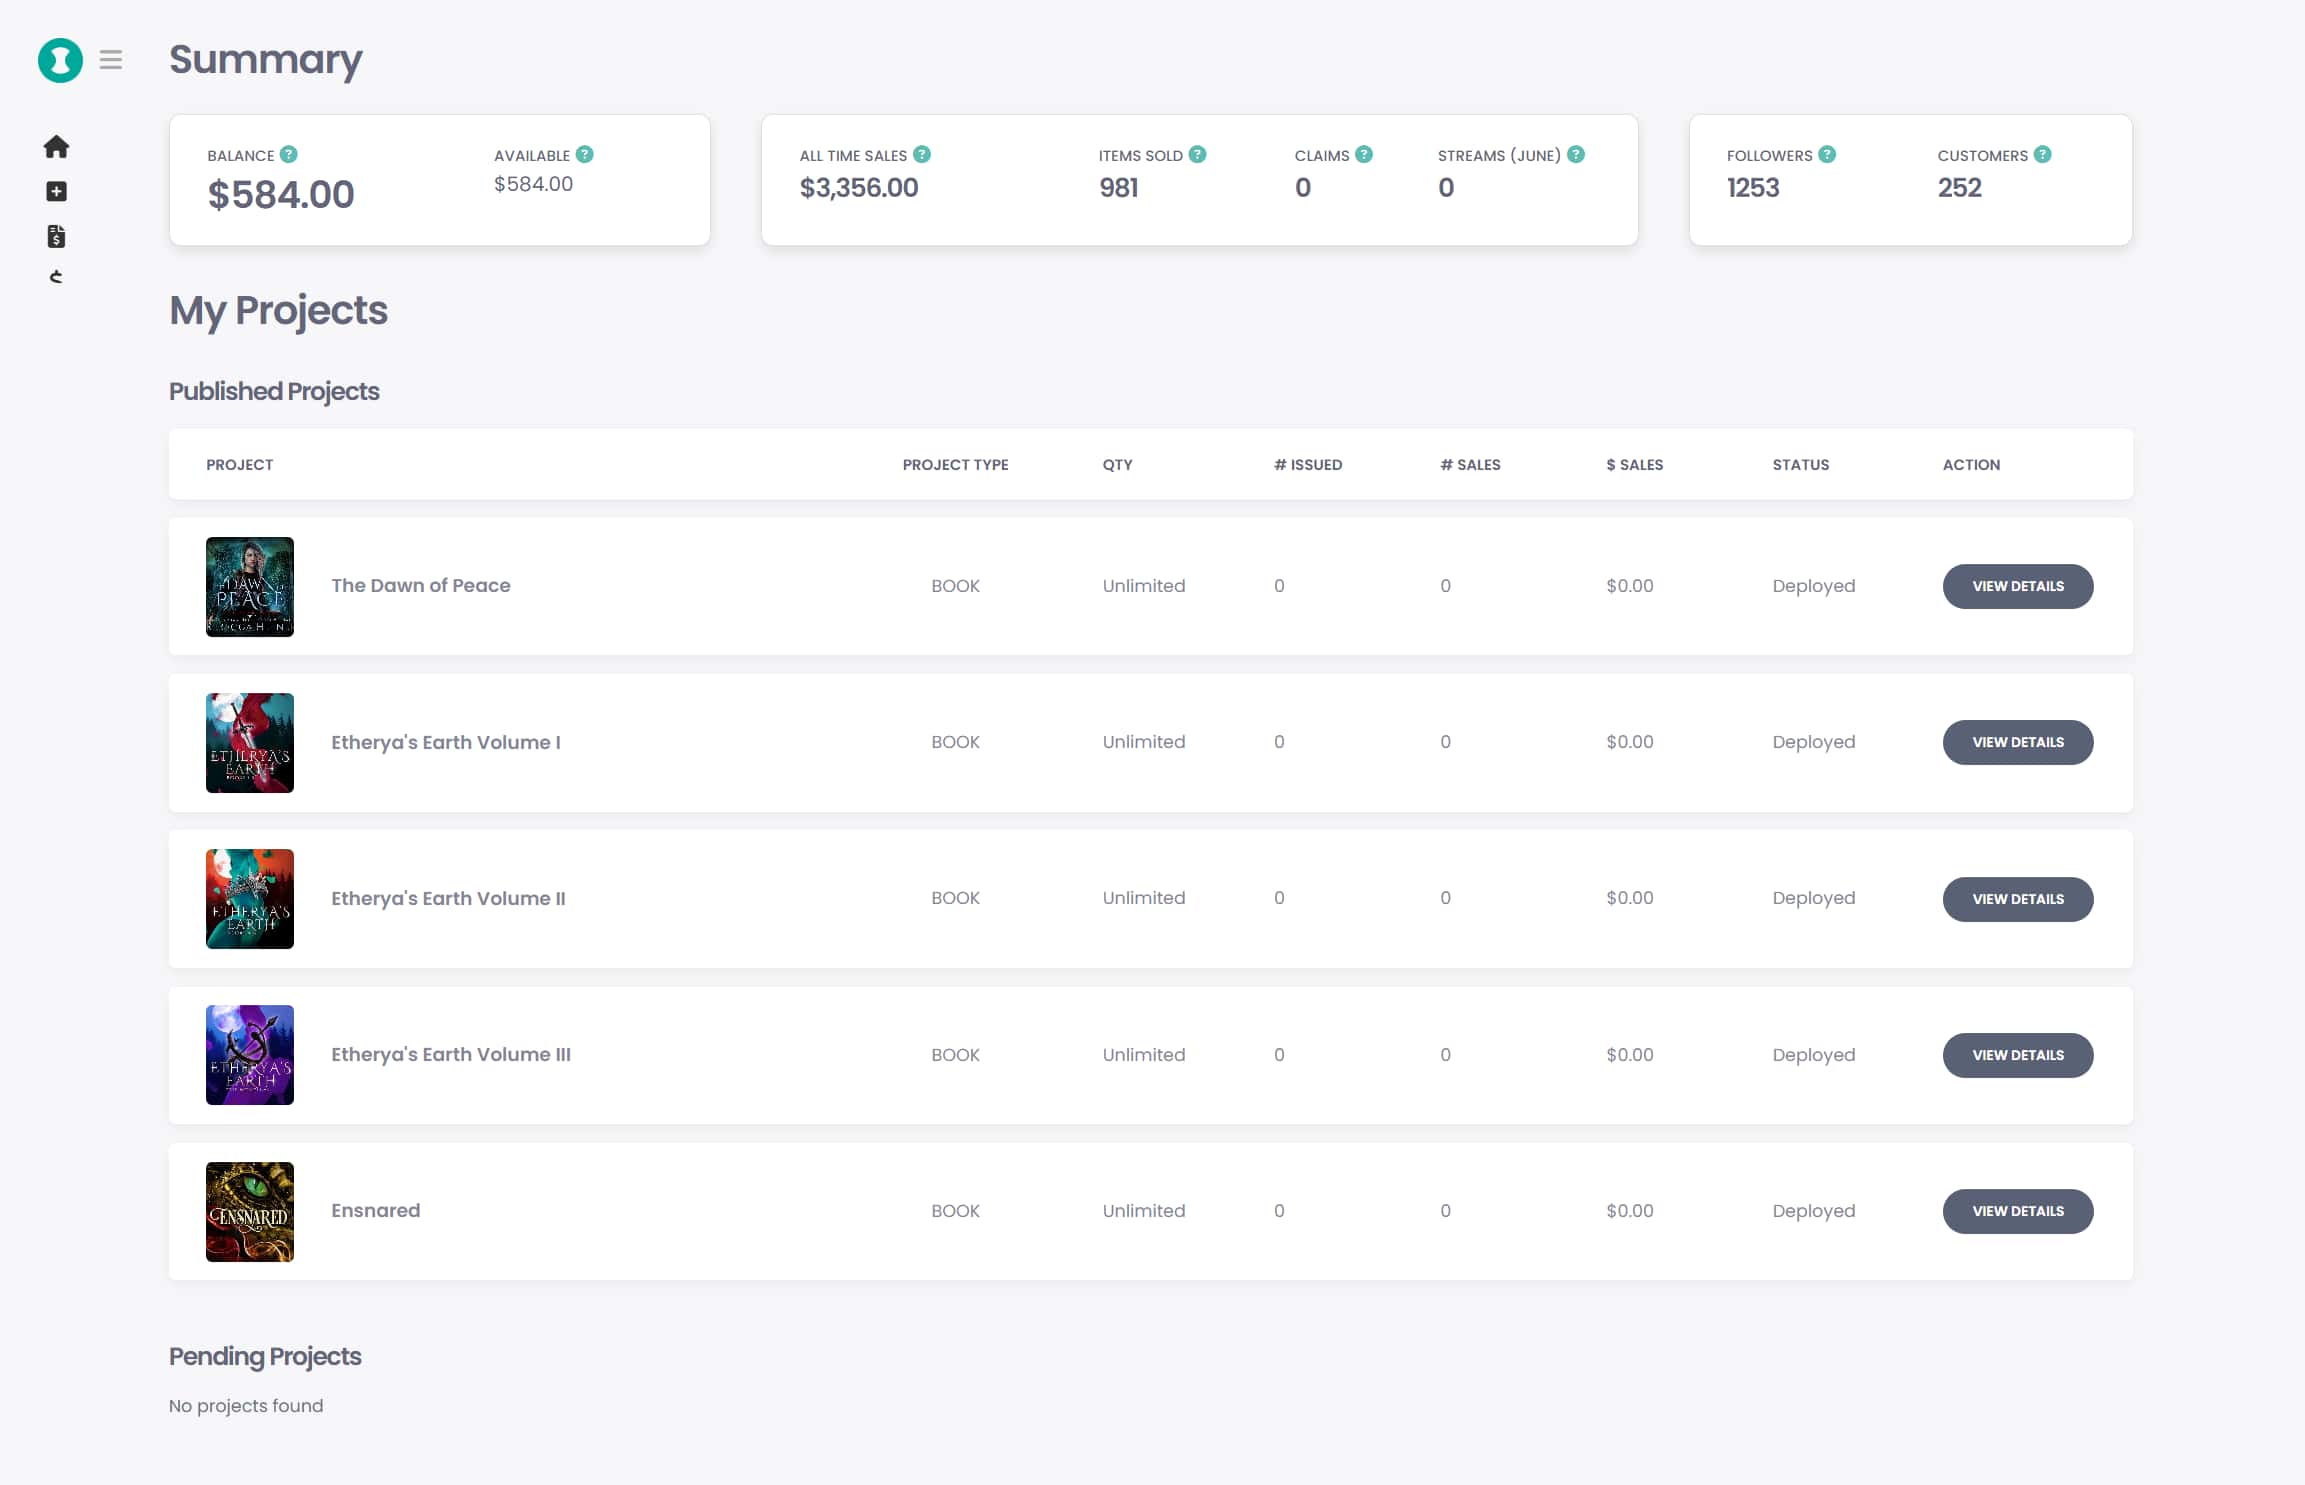Image resolution: width=2305 pixels, height=1485 pixels.
Task: Open the Home sidebar icon
Action: click(x=56, y=147)
